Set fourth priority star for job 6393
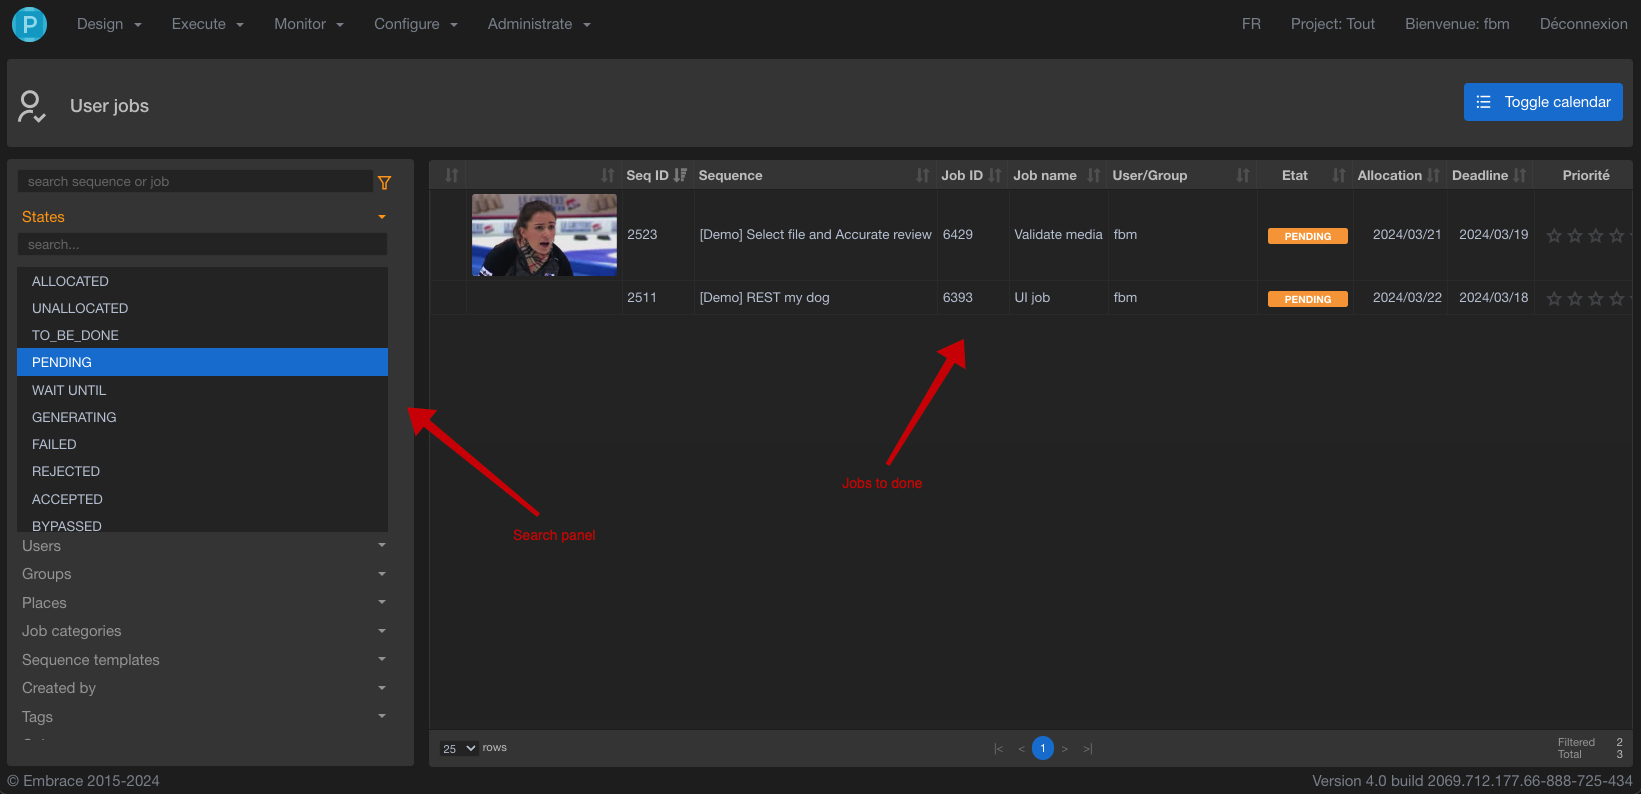 tap(1617, 299)
